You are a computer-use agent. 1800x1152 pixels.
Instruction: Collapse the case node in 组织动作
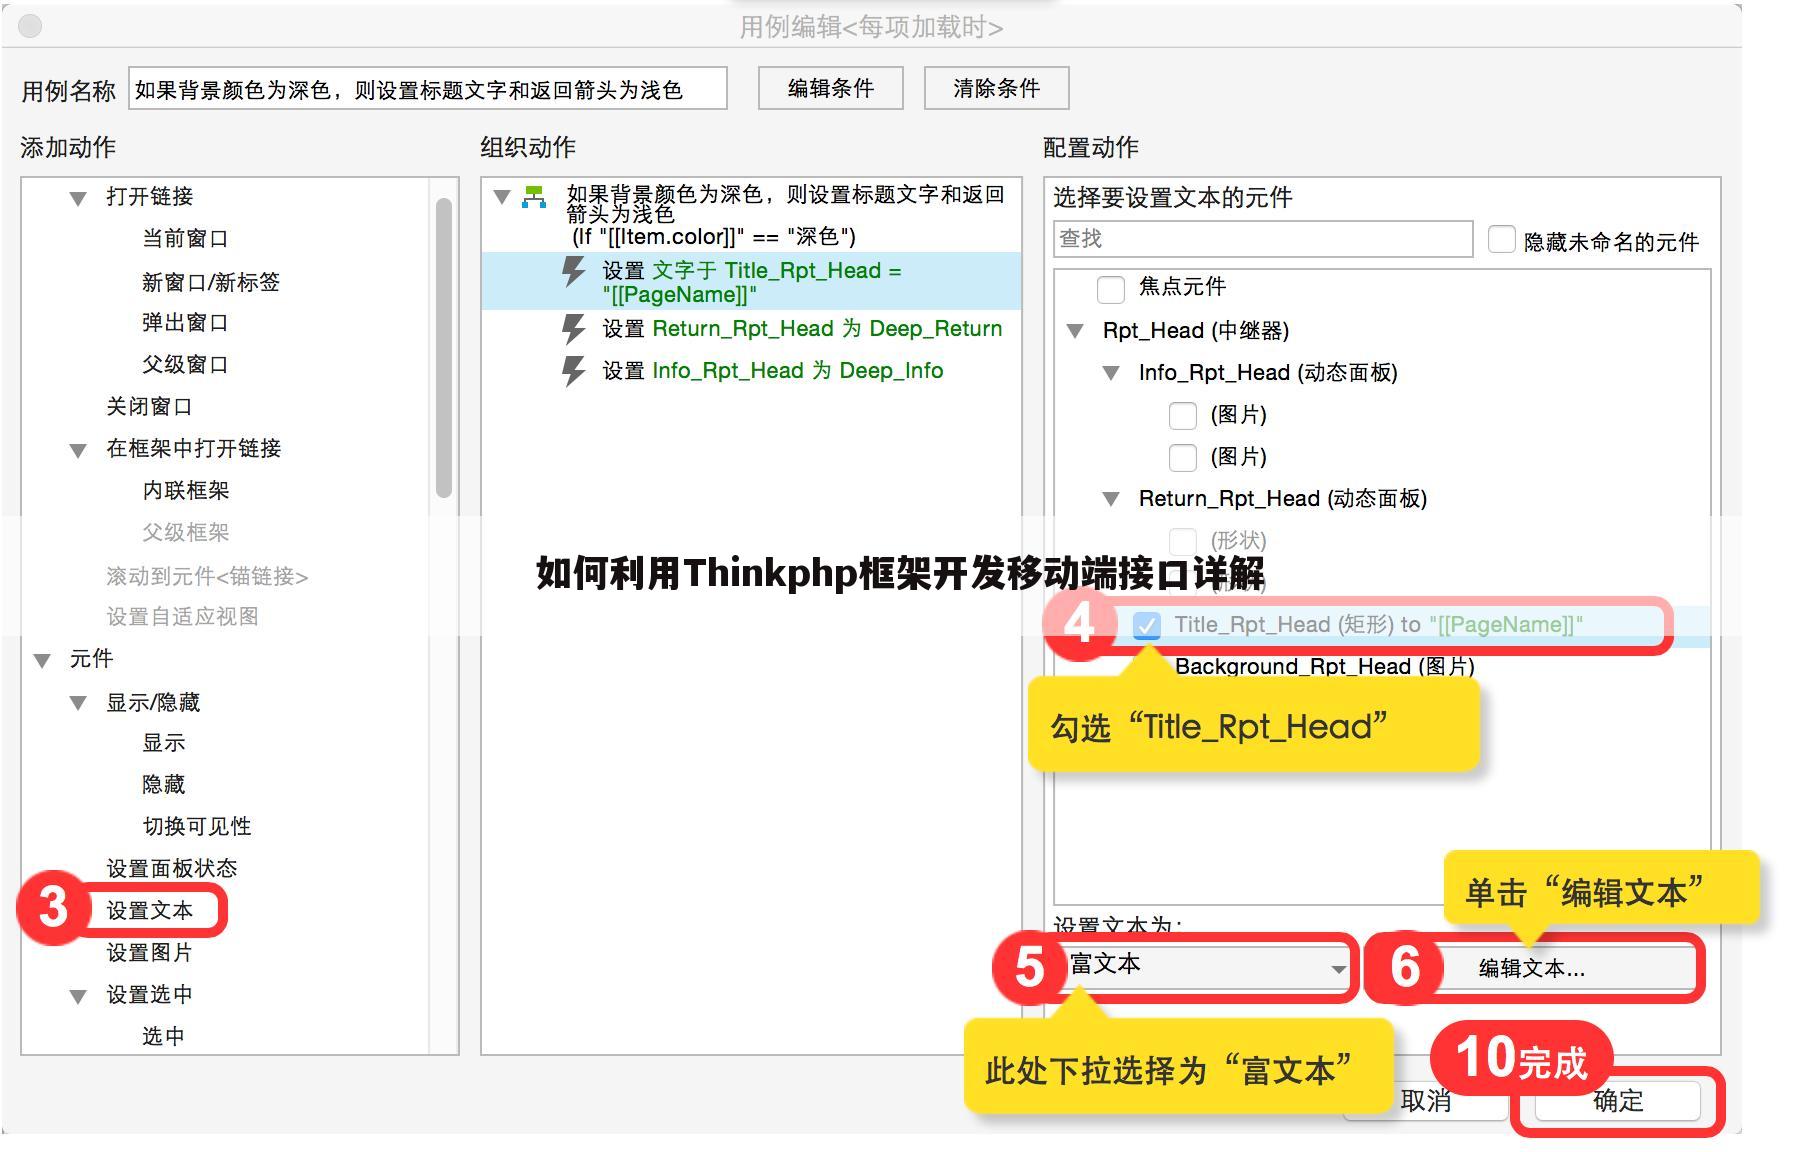pos(503,196)
